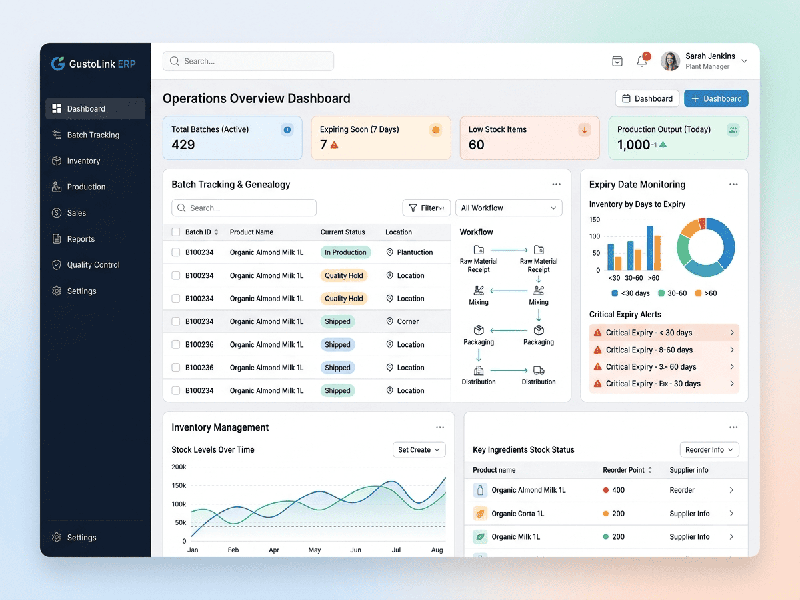The image size is (800, 600).
Task: Click the left Mixing workflow icon
Action: pyautogui.click(x=479, y=290)
